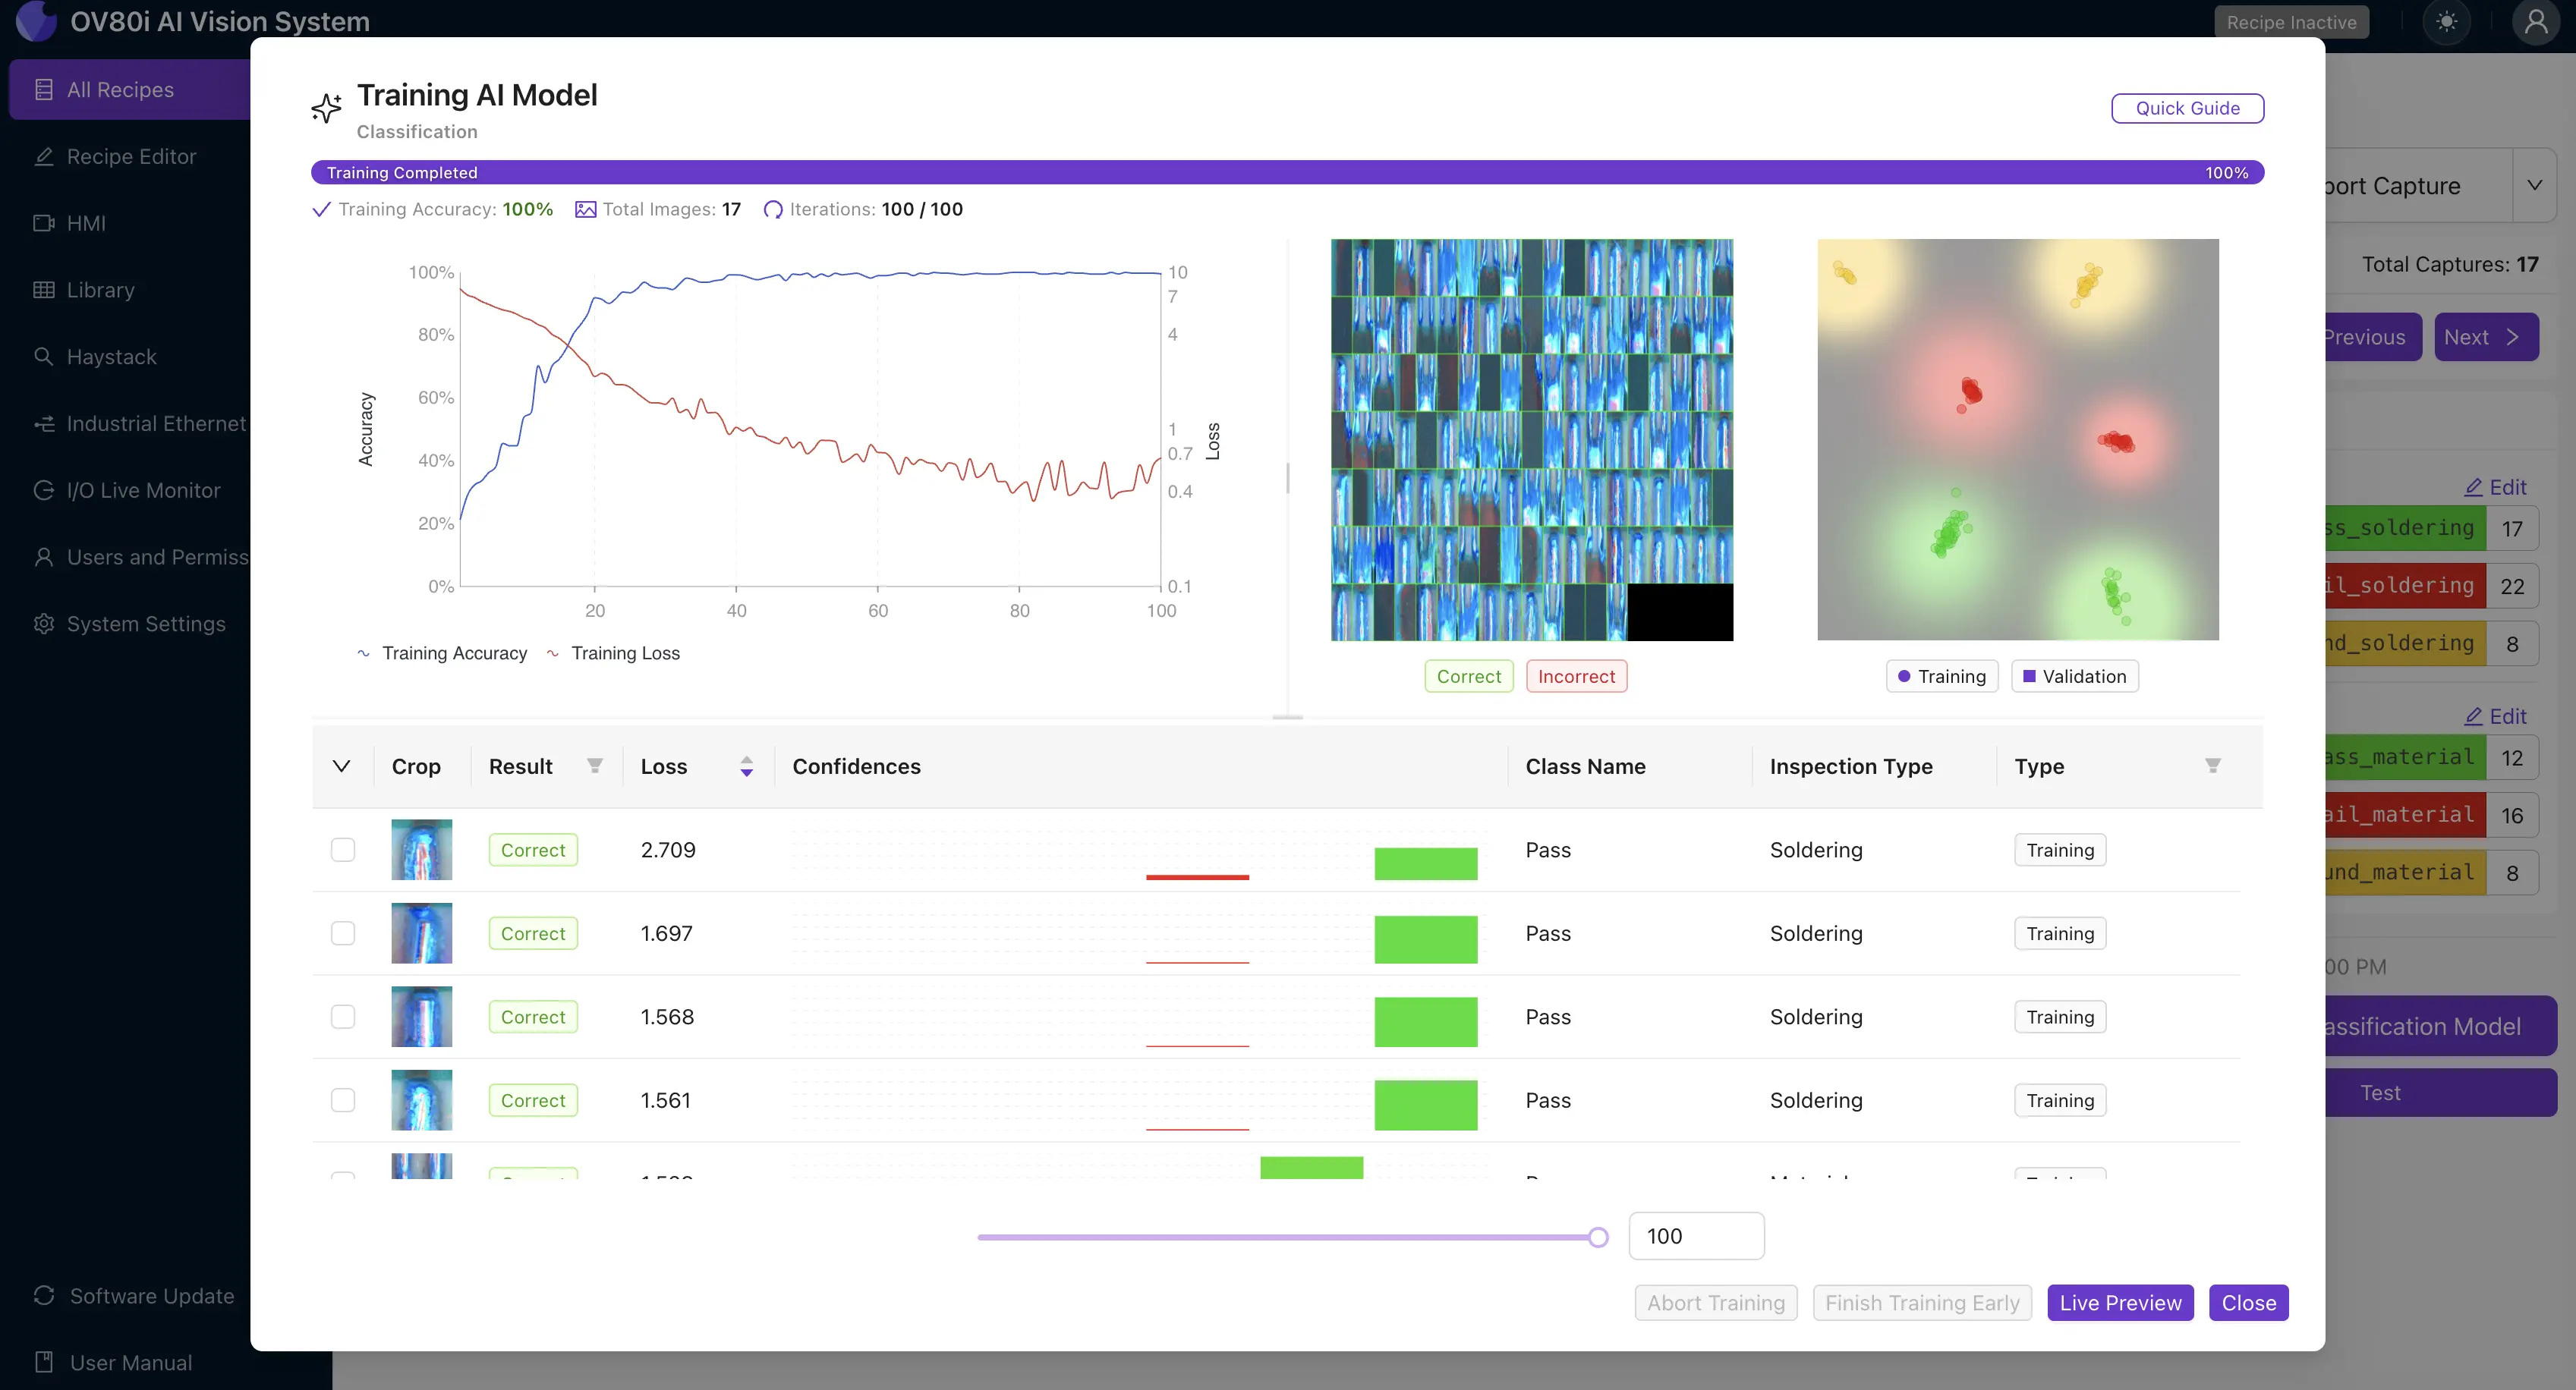Toggle the Incorrect results filter
The width and height of the screenshot is (2576, 1390).
[1576, 676]
